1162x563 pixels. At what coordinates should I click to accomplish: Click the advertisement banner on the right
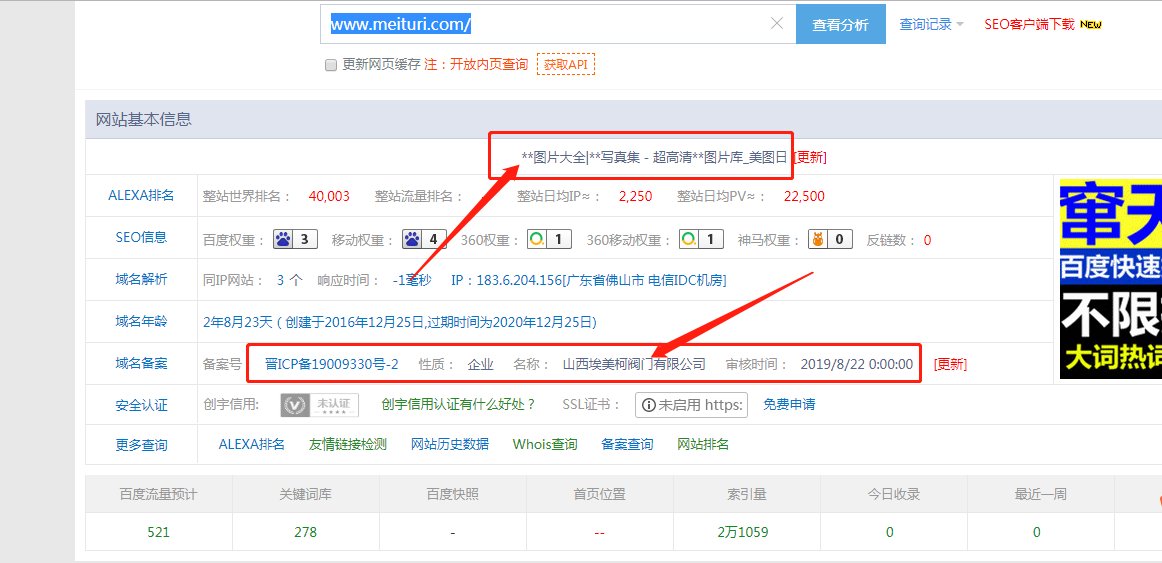[x=1110, y=279]
